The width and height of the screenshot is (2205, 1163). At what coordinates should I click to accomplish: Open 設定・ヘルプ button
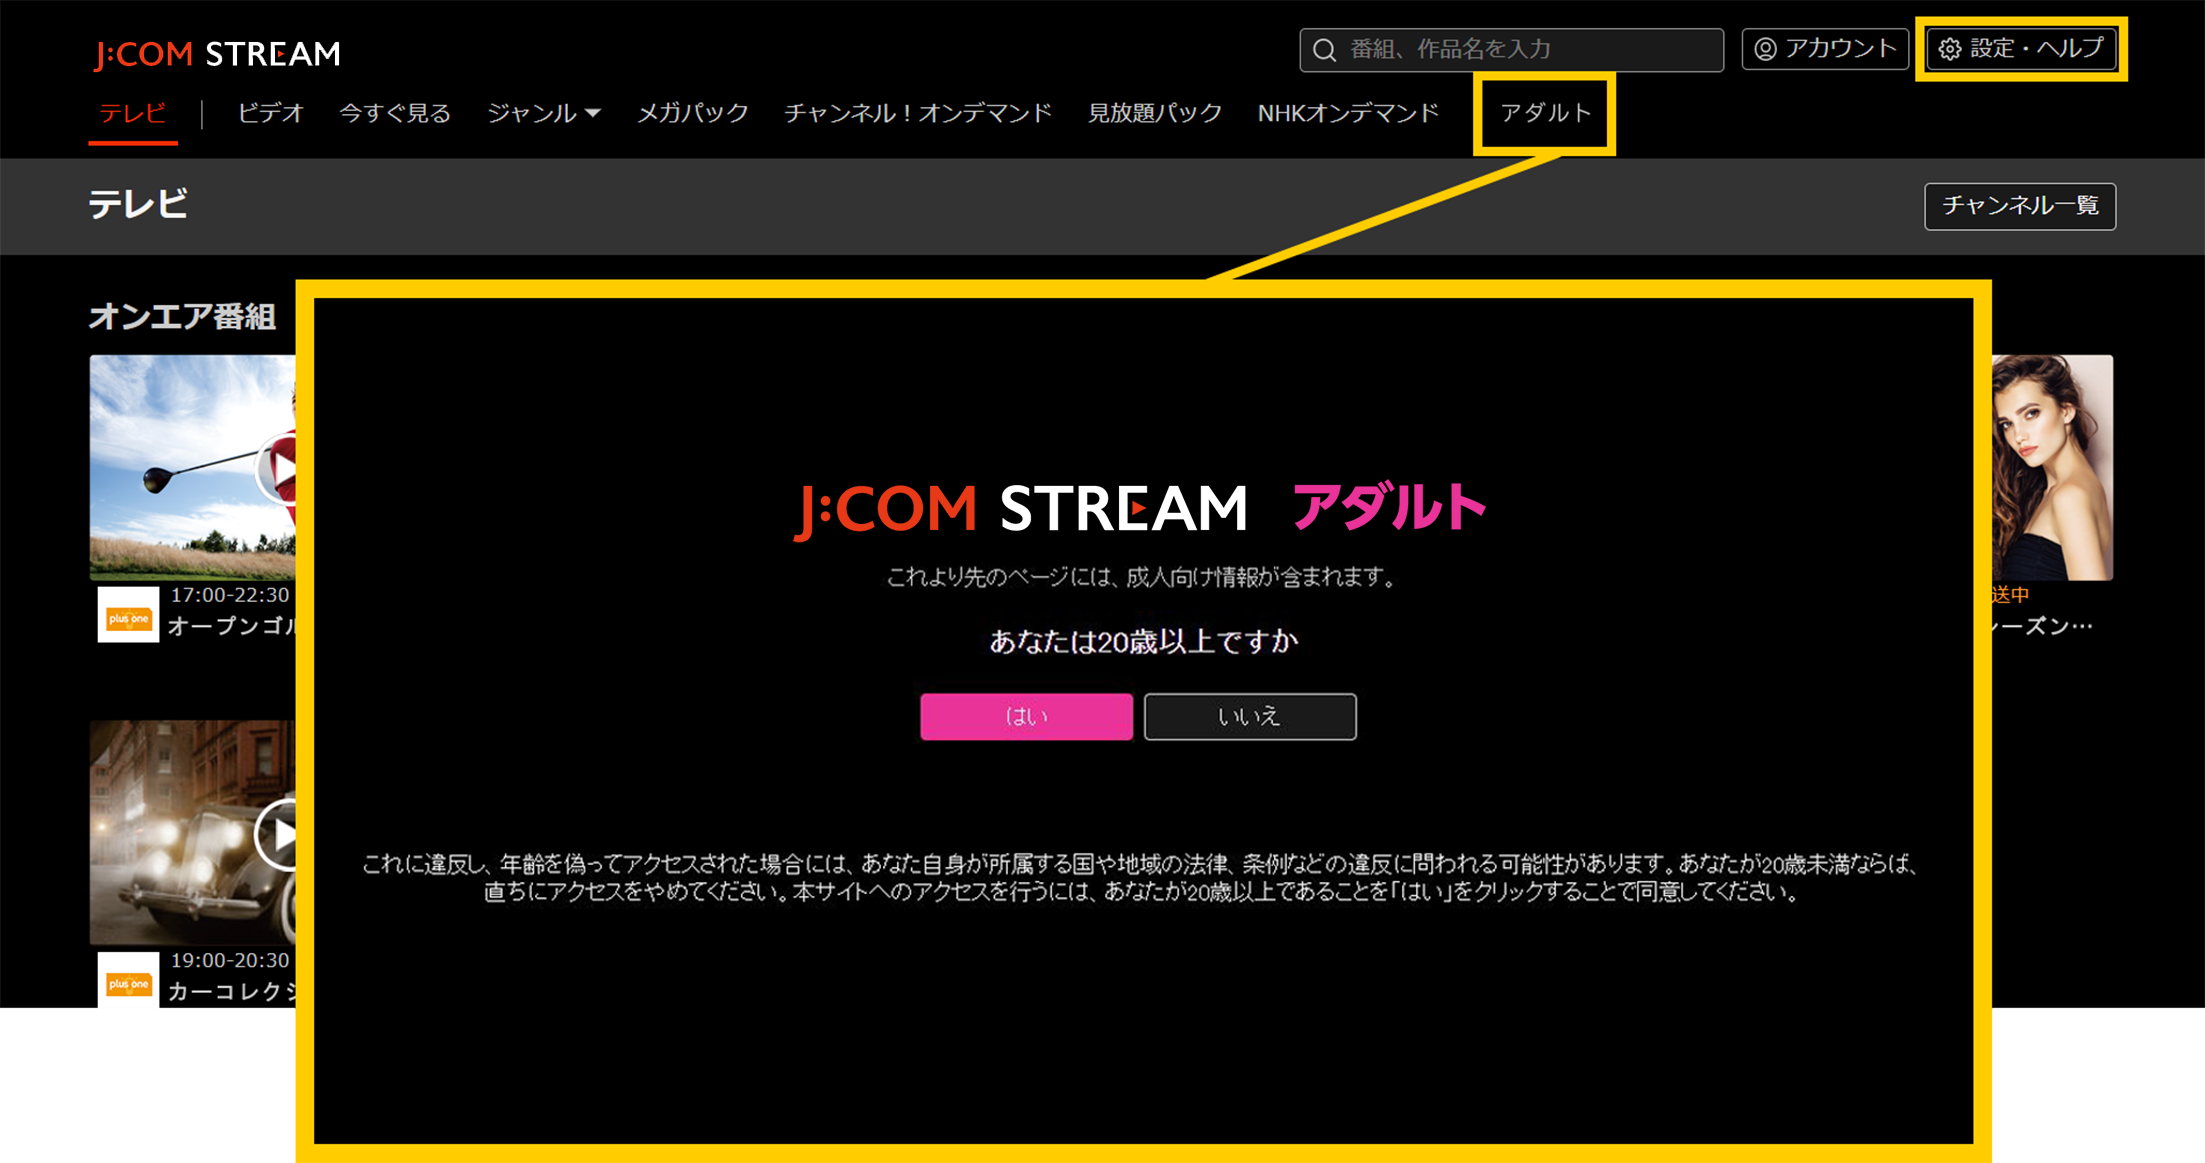click(2021, 49)
